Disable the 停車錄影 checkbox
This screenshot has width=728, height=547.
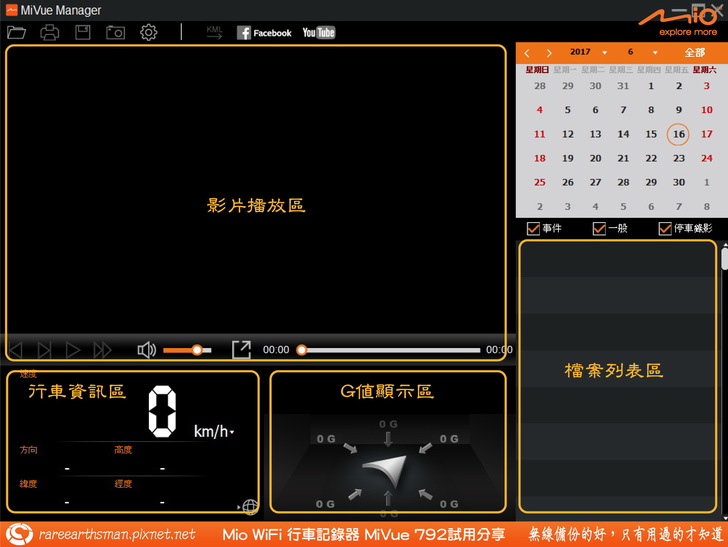click(x=665, y=229)
